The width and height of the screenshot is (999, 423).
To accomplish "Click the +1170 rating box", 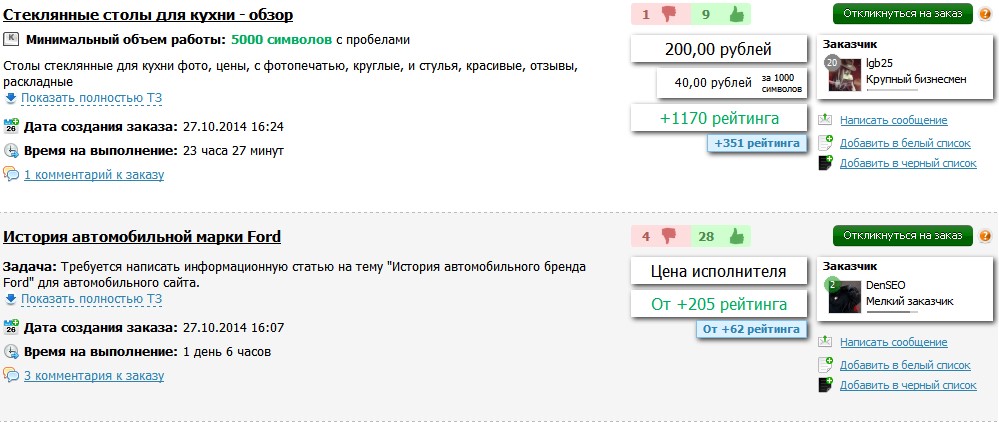I will (x=719, y=119).
